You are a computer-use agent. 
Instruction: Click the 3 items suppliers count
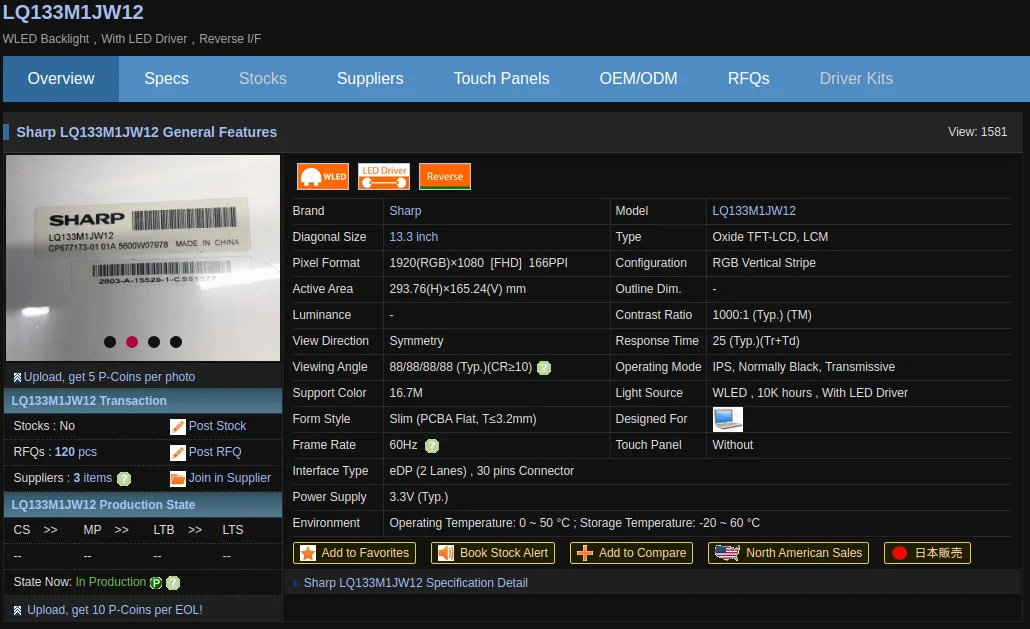click(93, 479)
